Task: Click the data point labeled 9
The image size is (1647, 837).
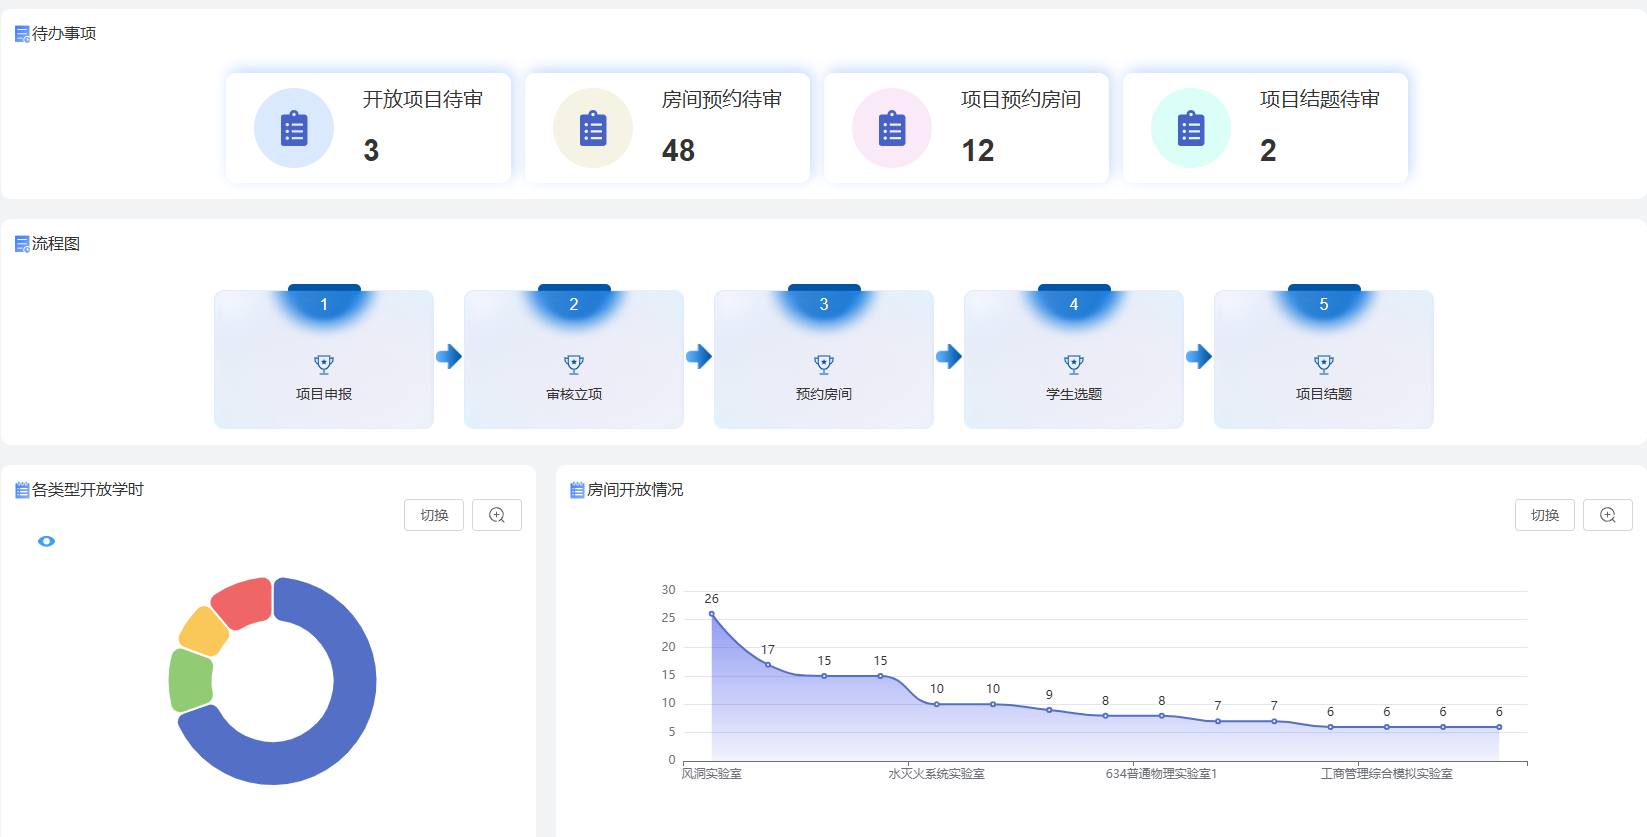Action: click(x=1049, y=710)
